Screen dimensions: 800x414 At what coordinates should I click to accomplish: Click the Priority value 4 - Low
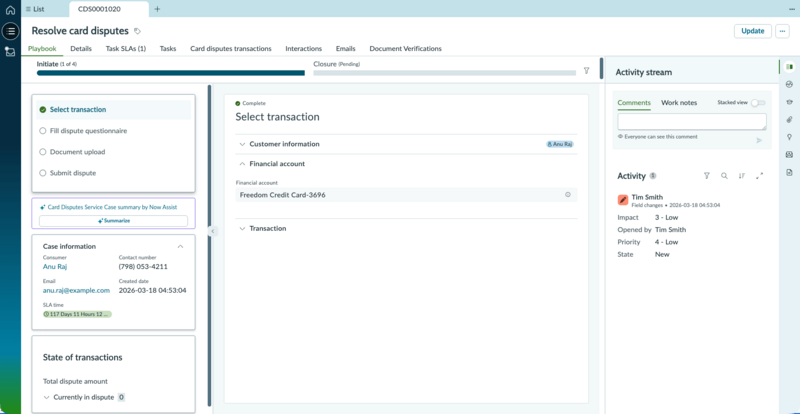point(666,242)
